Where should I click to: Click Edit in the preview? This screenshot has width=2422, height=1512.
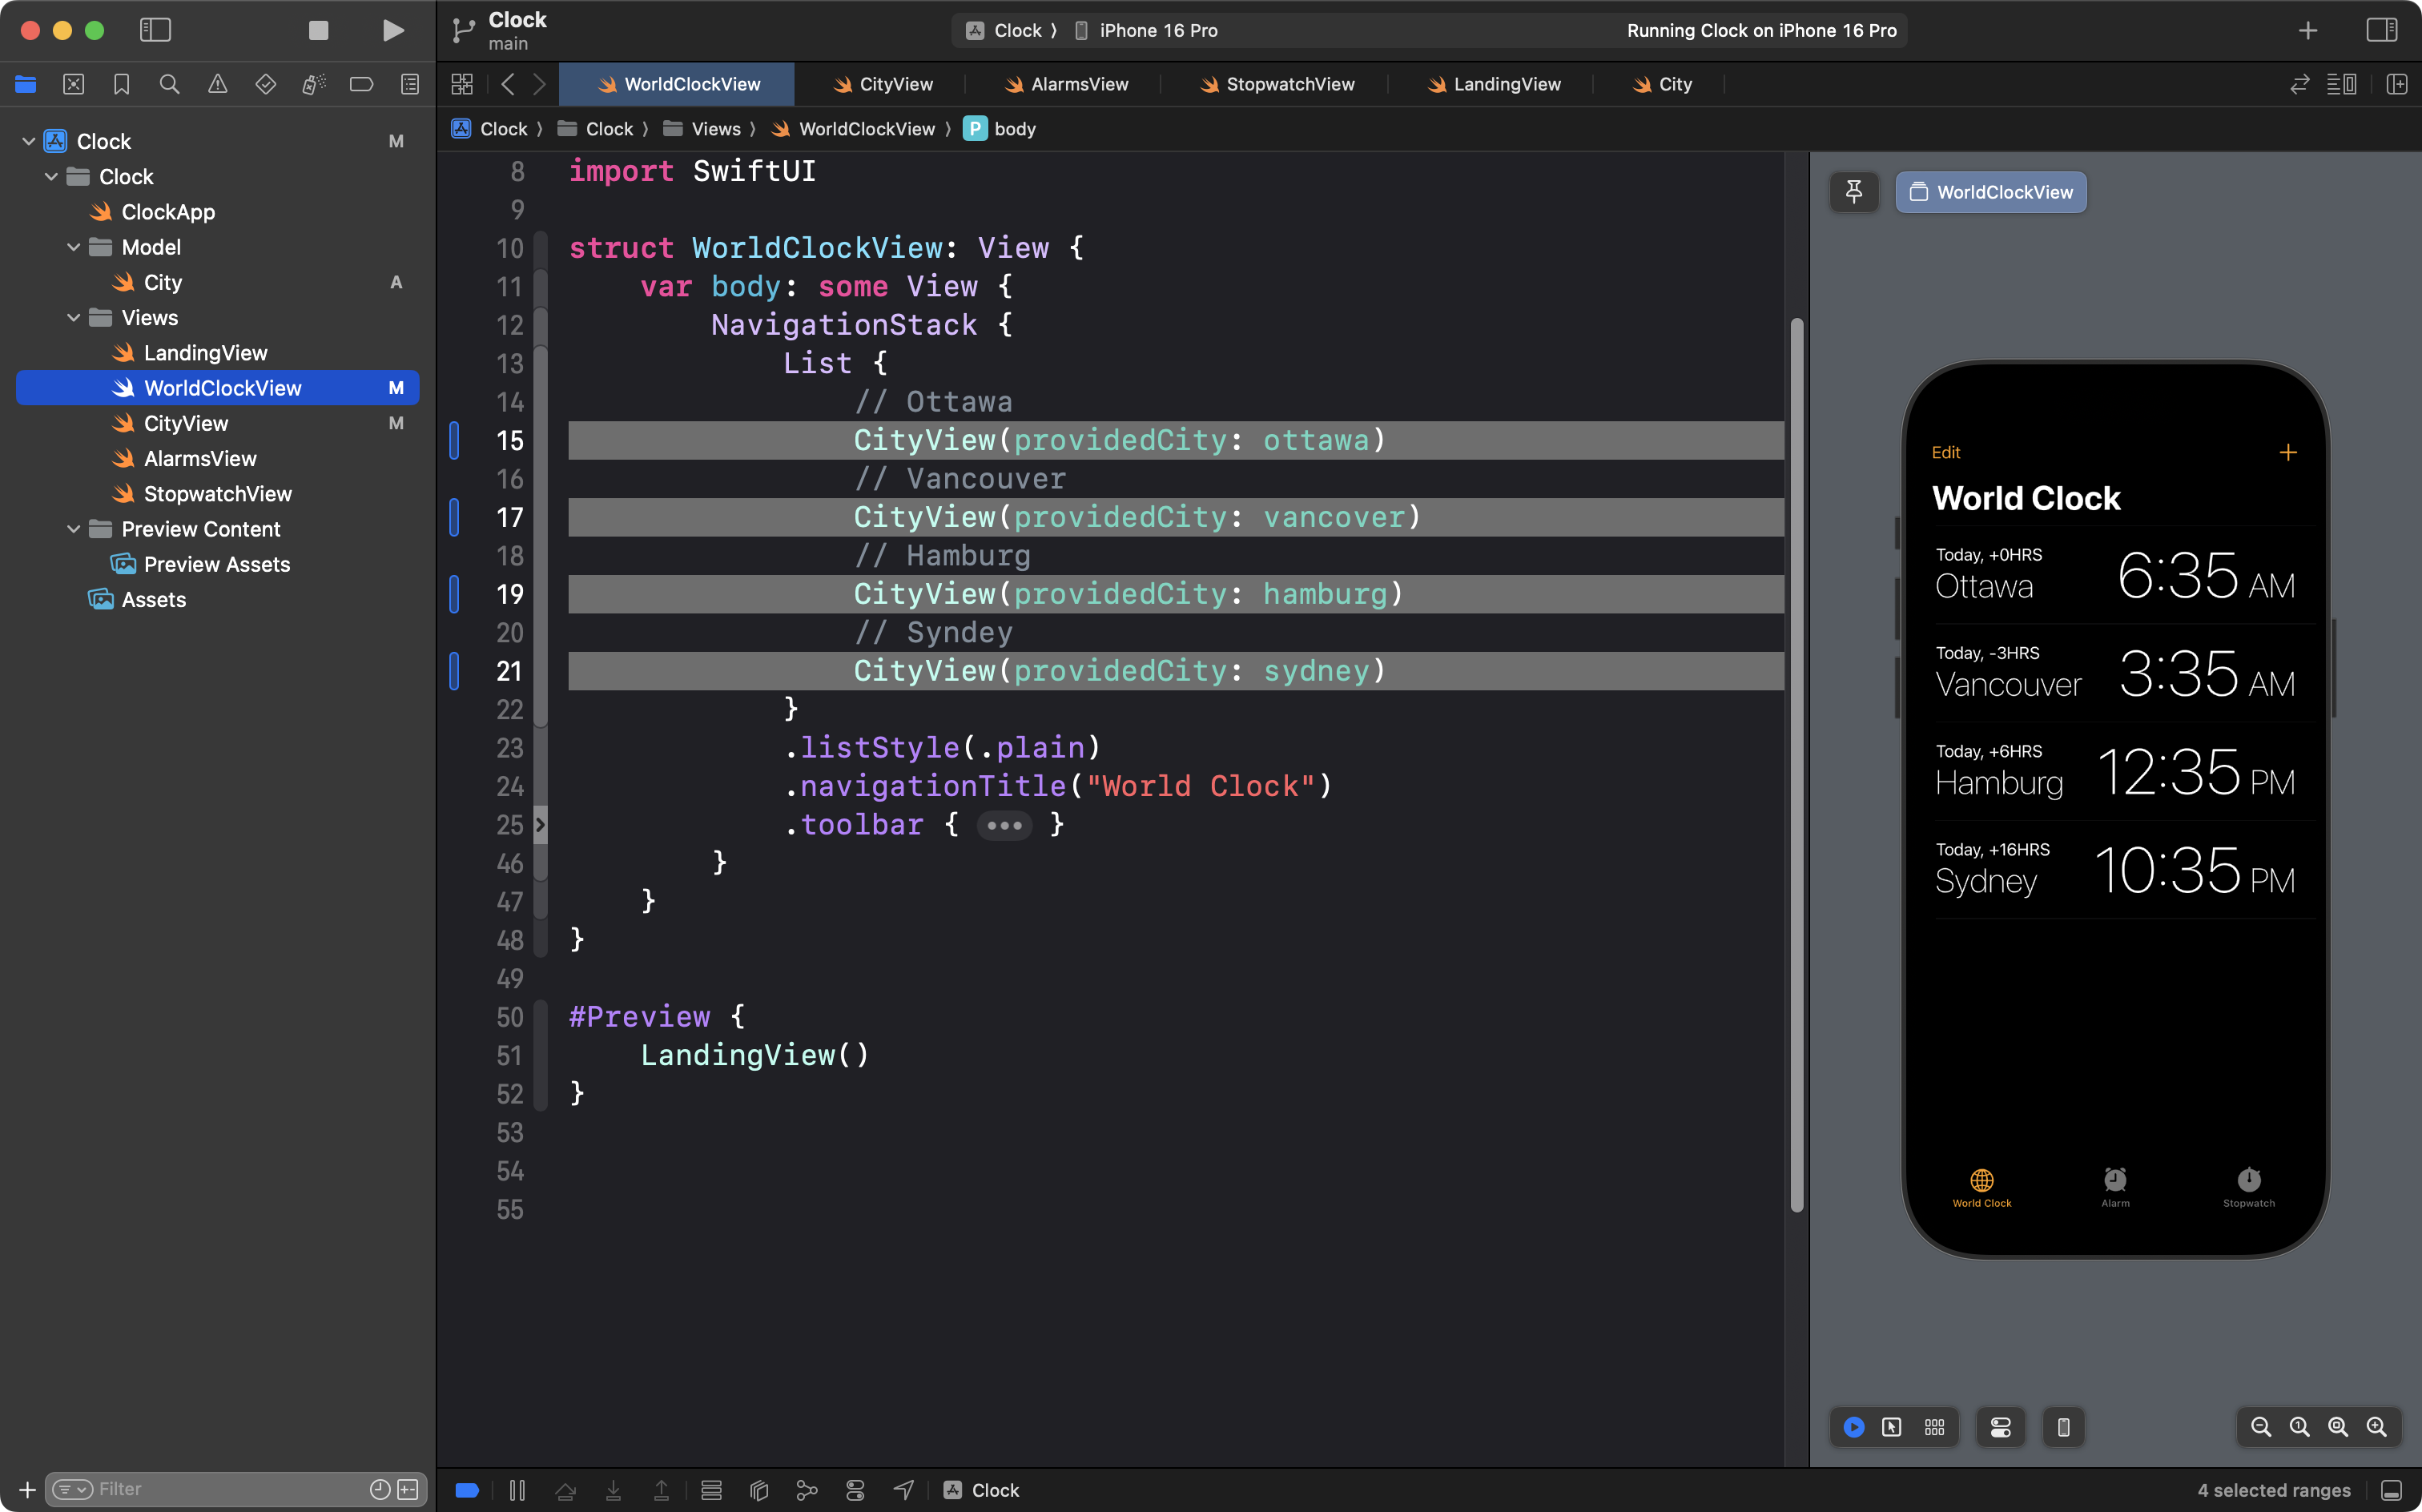(x=1945, y=452)
